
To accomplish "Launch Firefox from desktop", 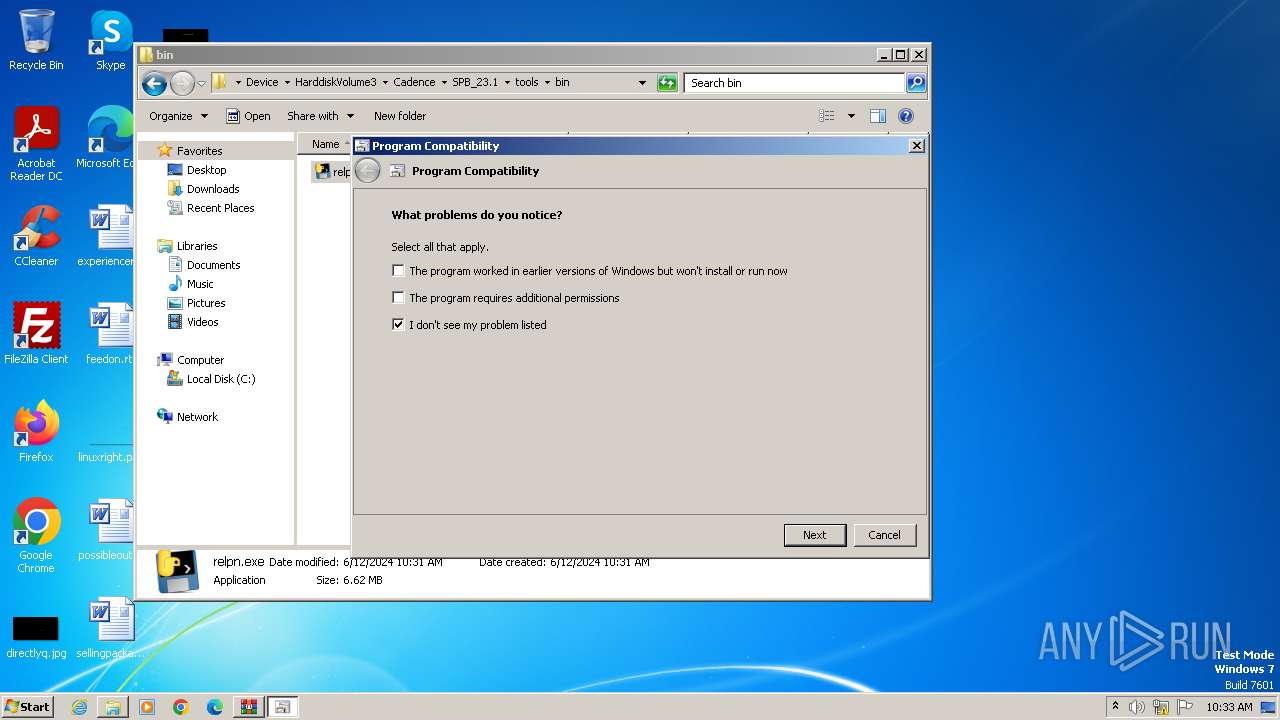I will 36,432.
